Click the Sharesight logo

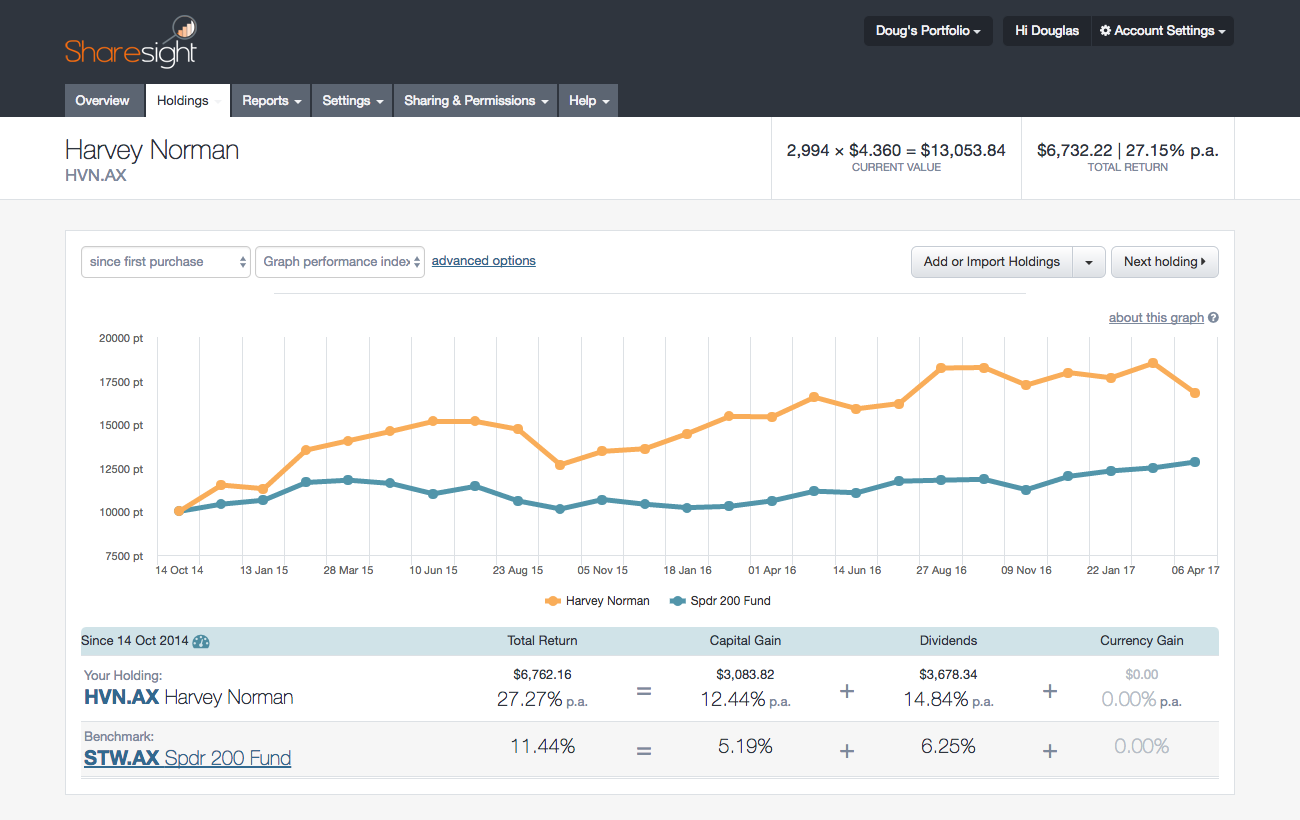131,42
